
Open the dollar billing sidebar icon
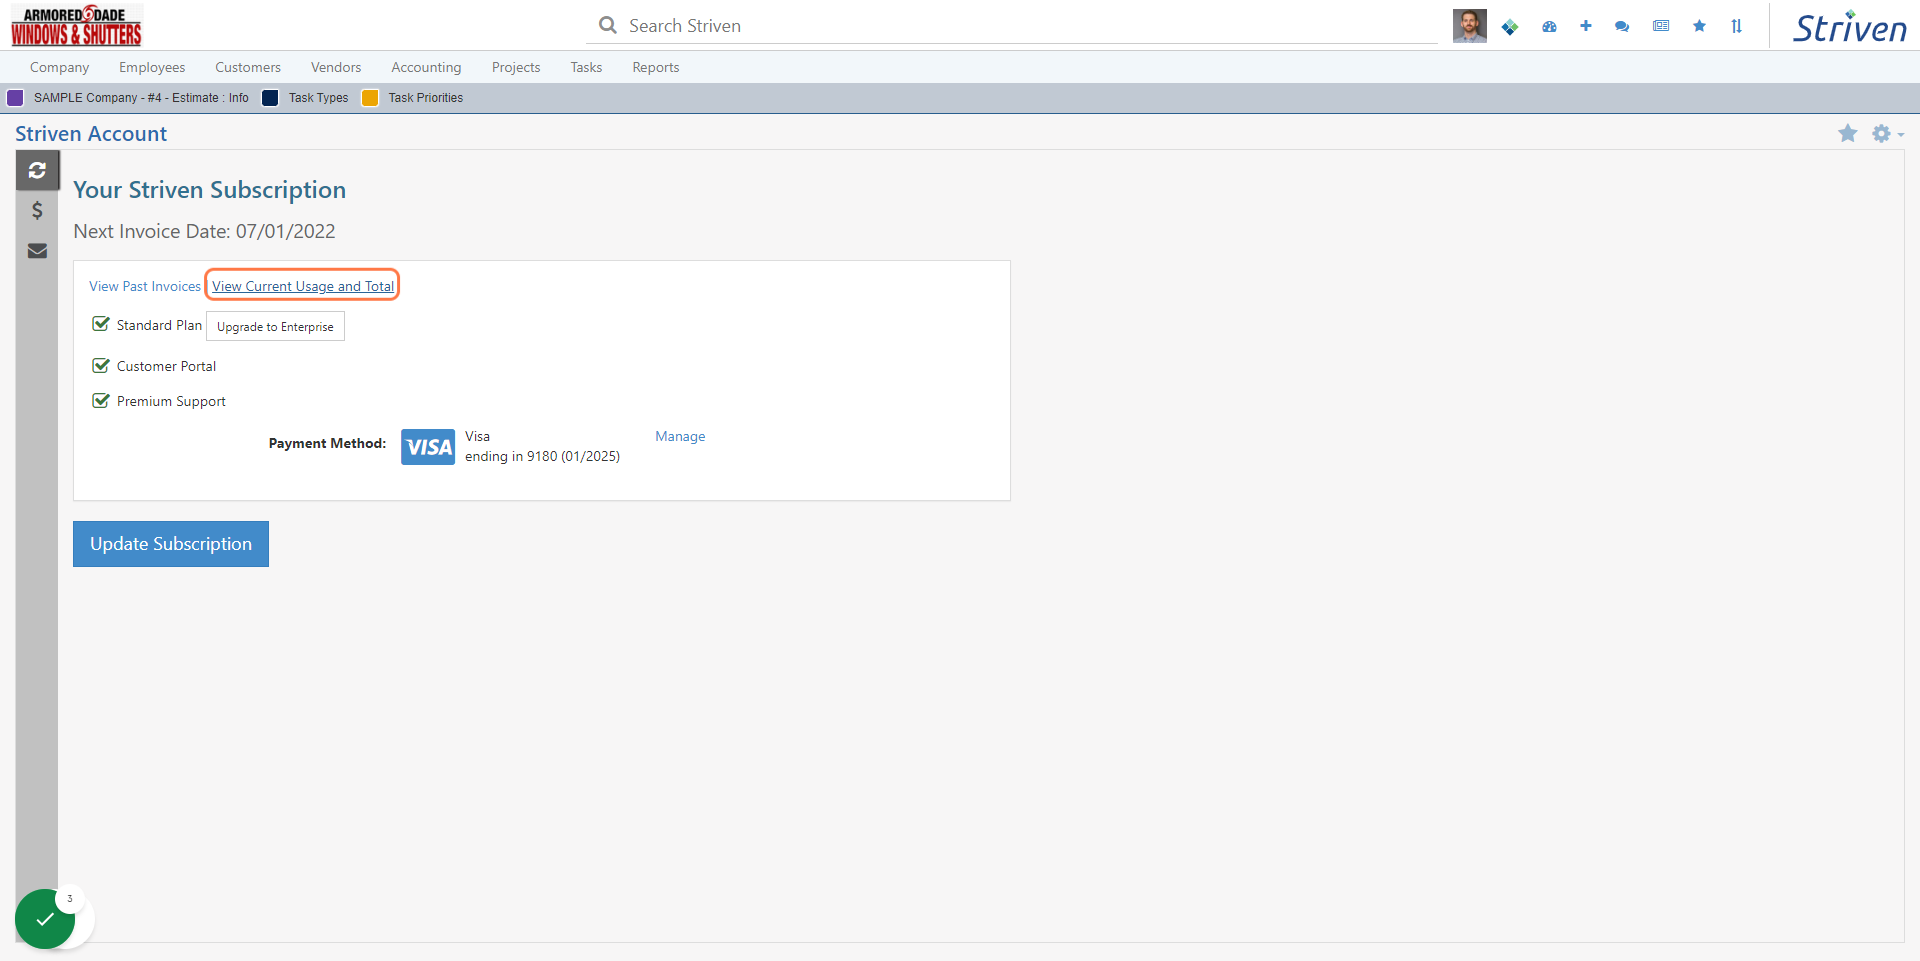[37, 210]
